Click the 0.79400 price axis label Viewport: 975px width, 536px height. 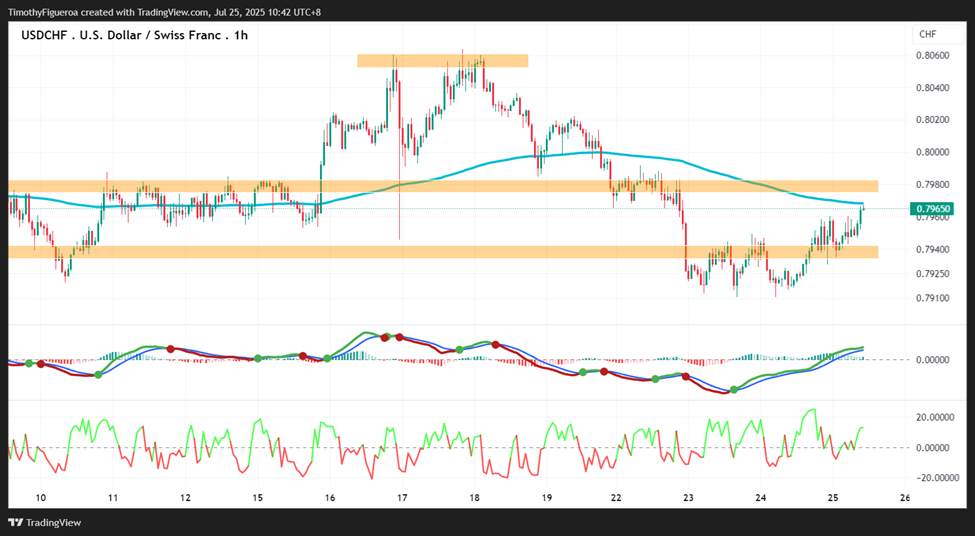[x=932, y=249]
